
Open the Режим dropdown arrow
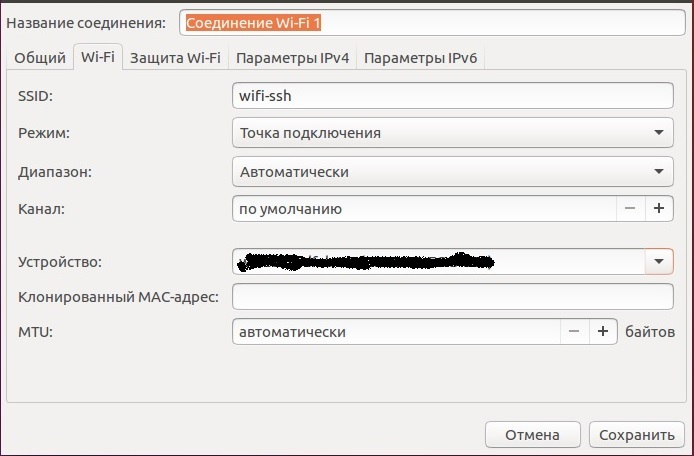pyautogui.click(x=658, y=132)
